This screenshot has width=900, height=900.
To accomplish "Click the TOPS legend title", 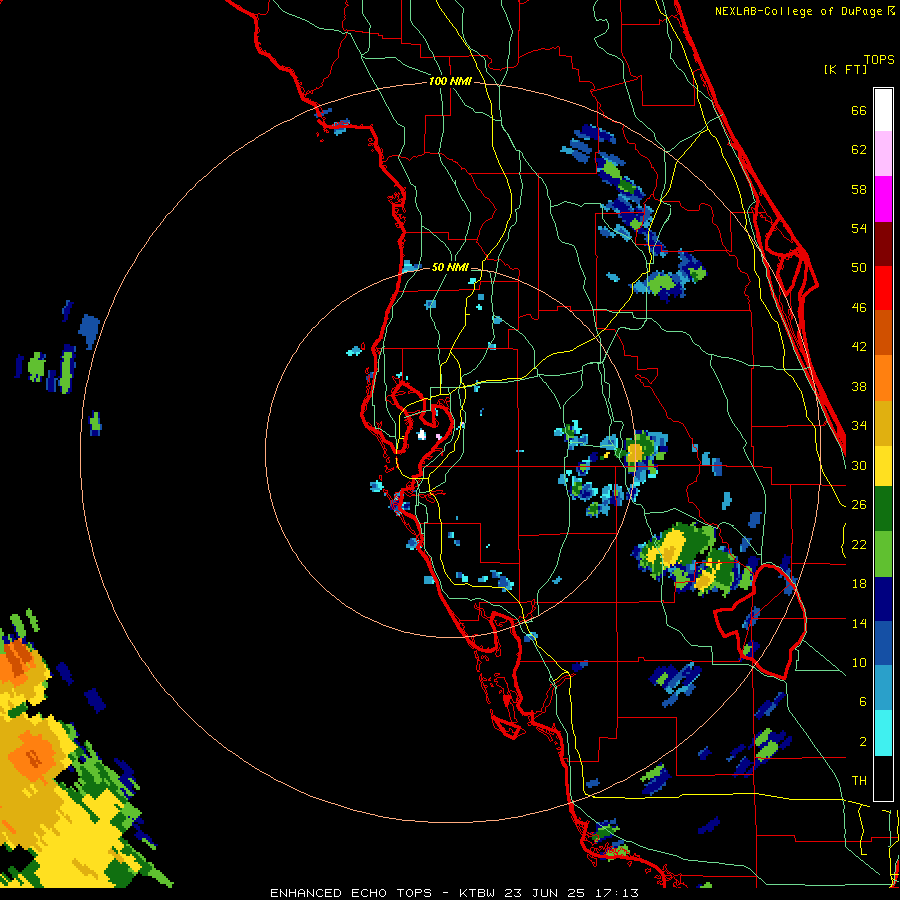I will pyautogui.click(x=879, y=59).
